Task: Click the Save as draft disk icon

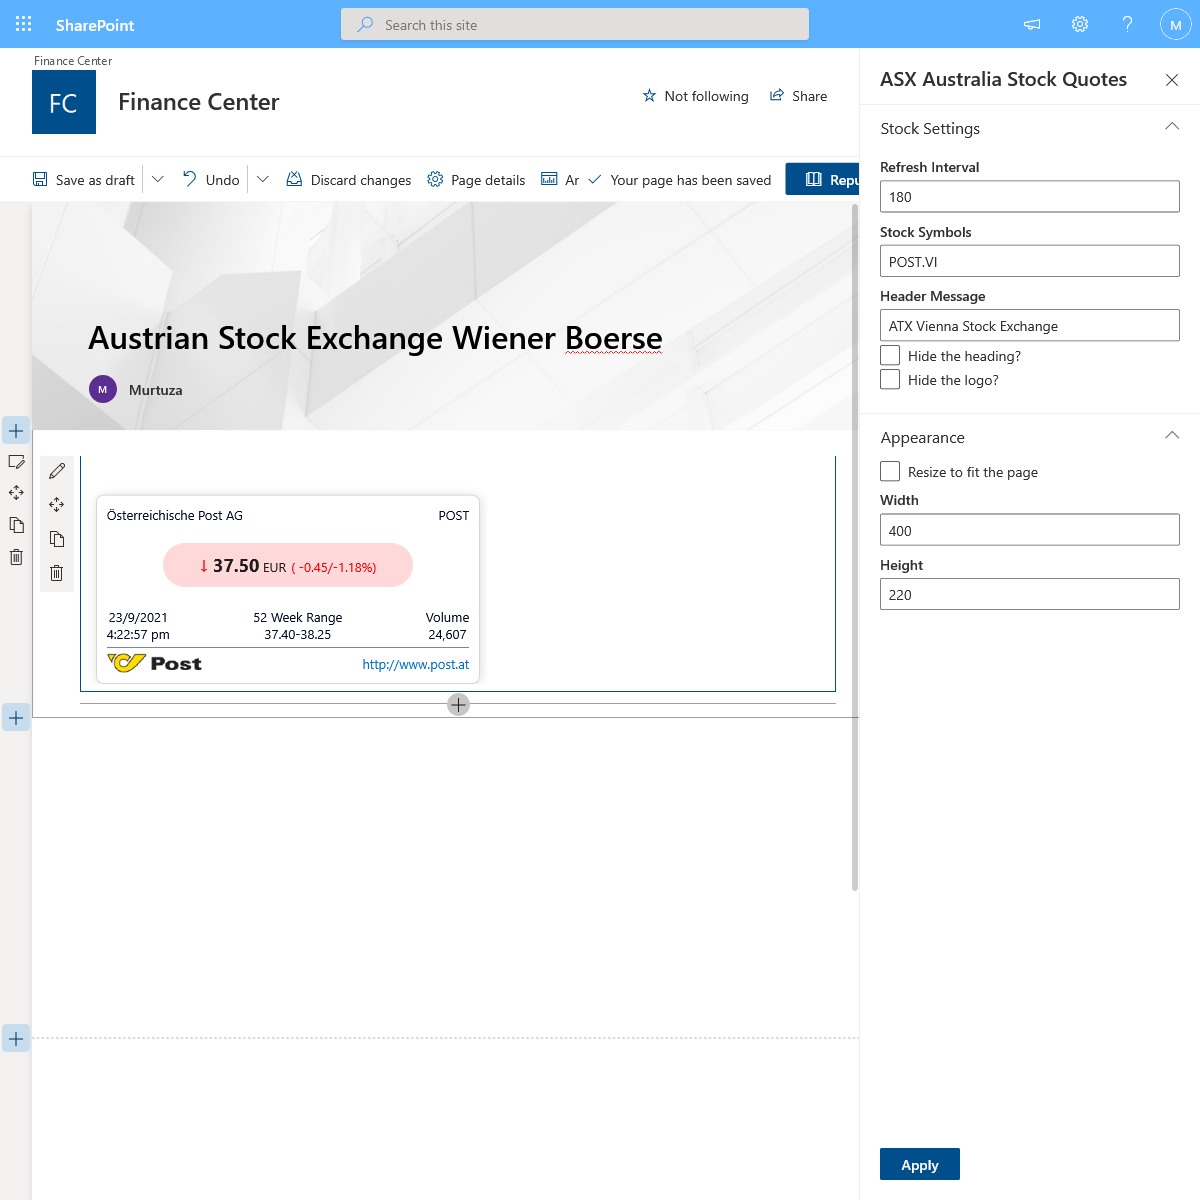Action: 40,179
